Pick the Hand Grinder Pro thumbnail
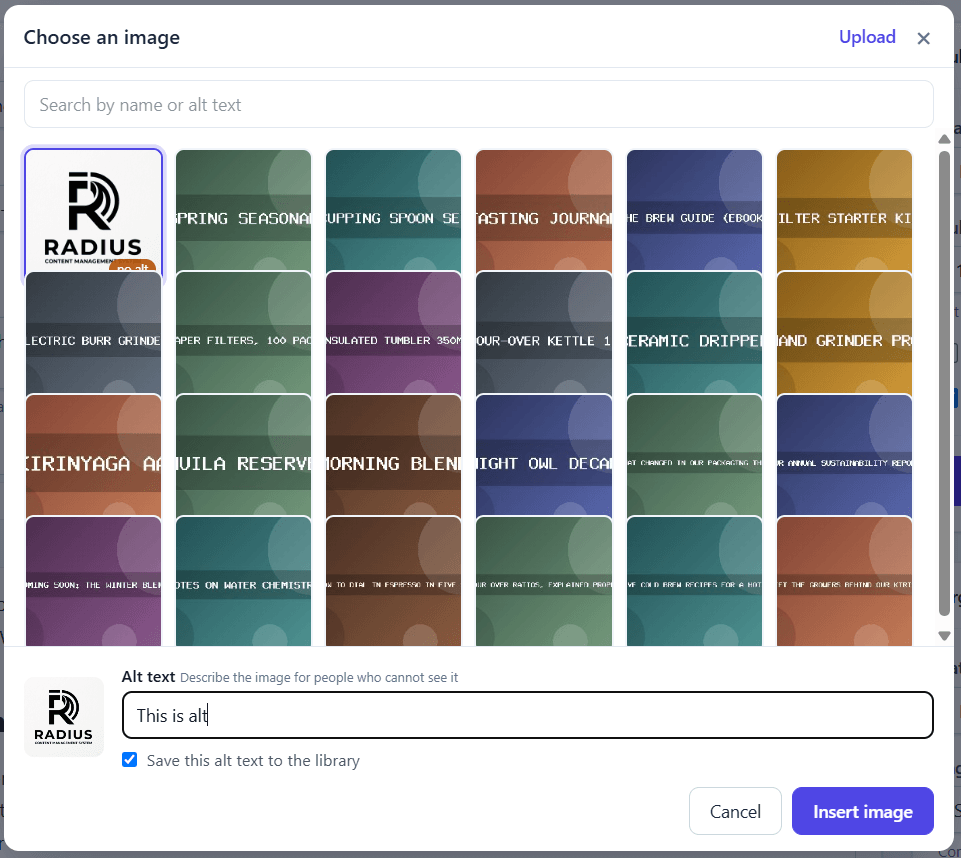This screenshot has height=858, width=961. point(845,333)
